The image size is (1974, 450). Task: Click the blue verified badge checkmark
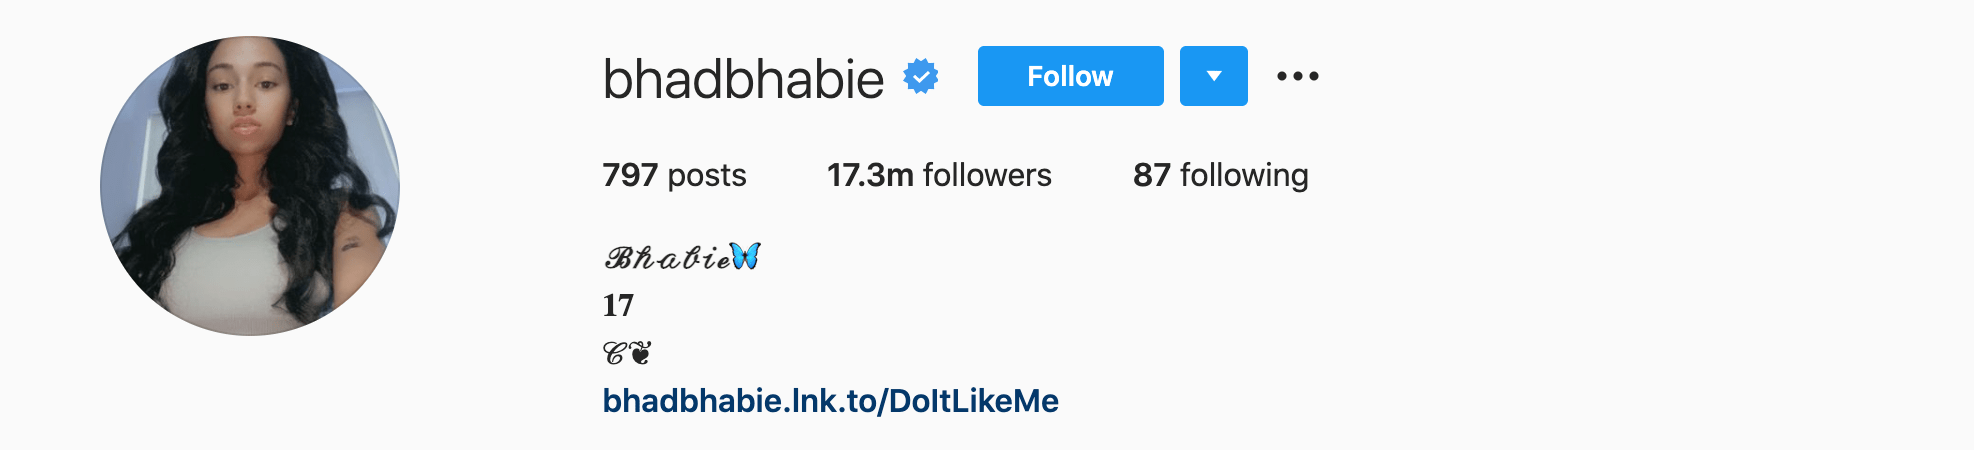pyautogui.click(x=921, y=76)
